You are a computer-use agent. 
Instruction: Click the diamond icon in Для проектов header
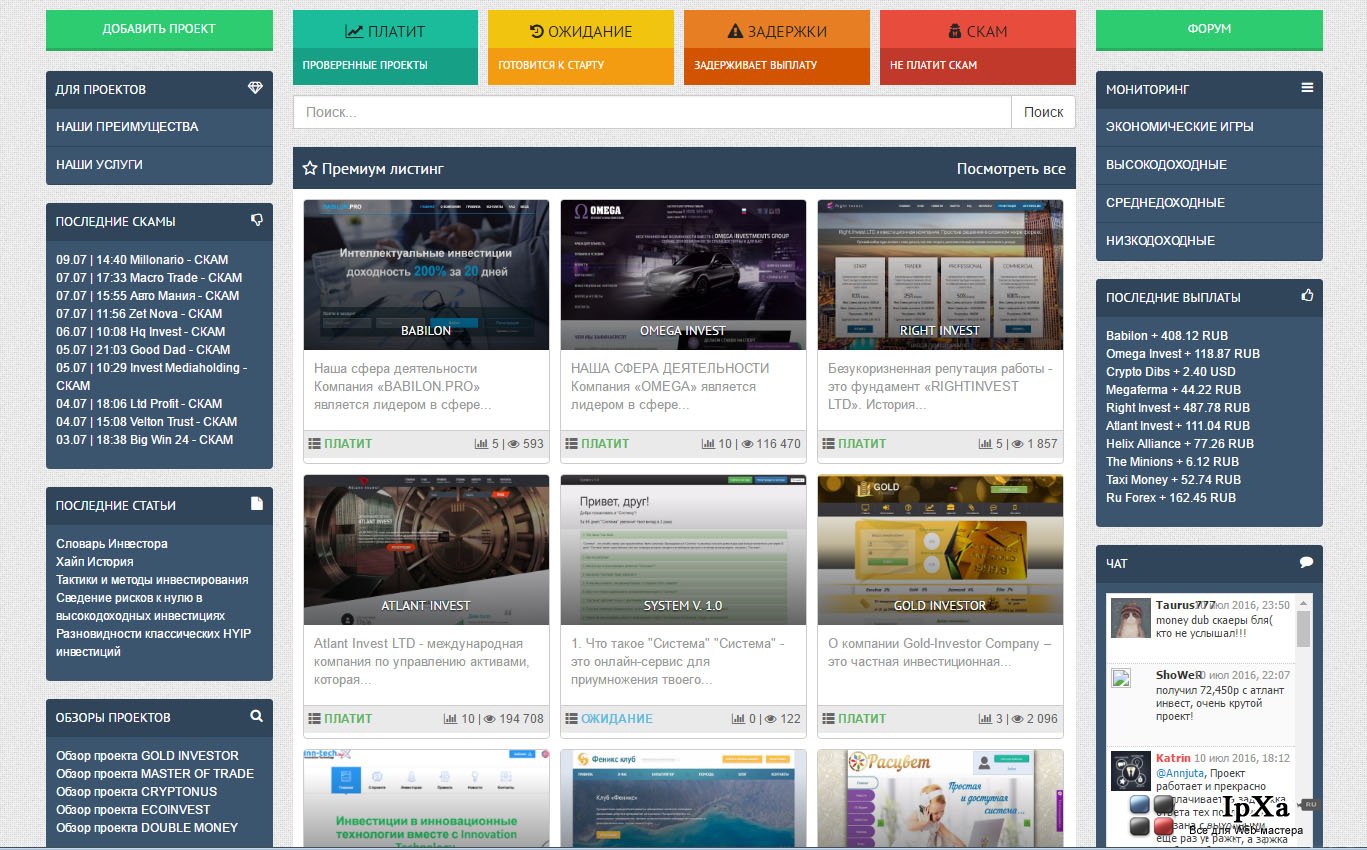255,88
